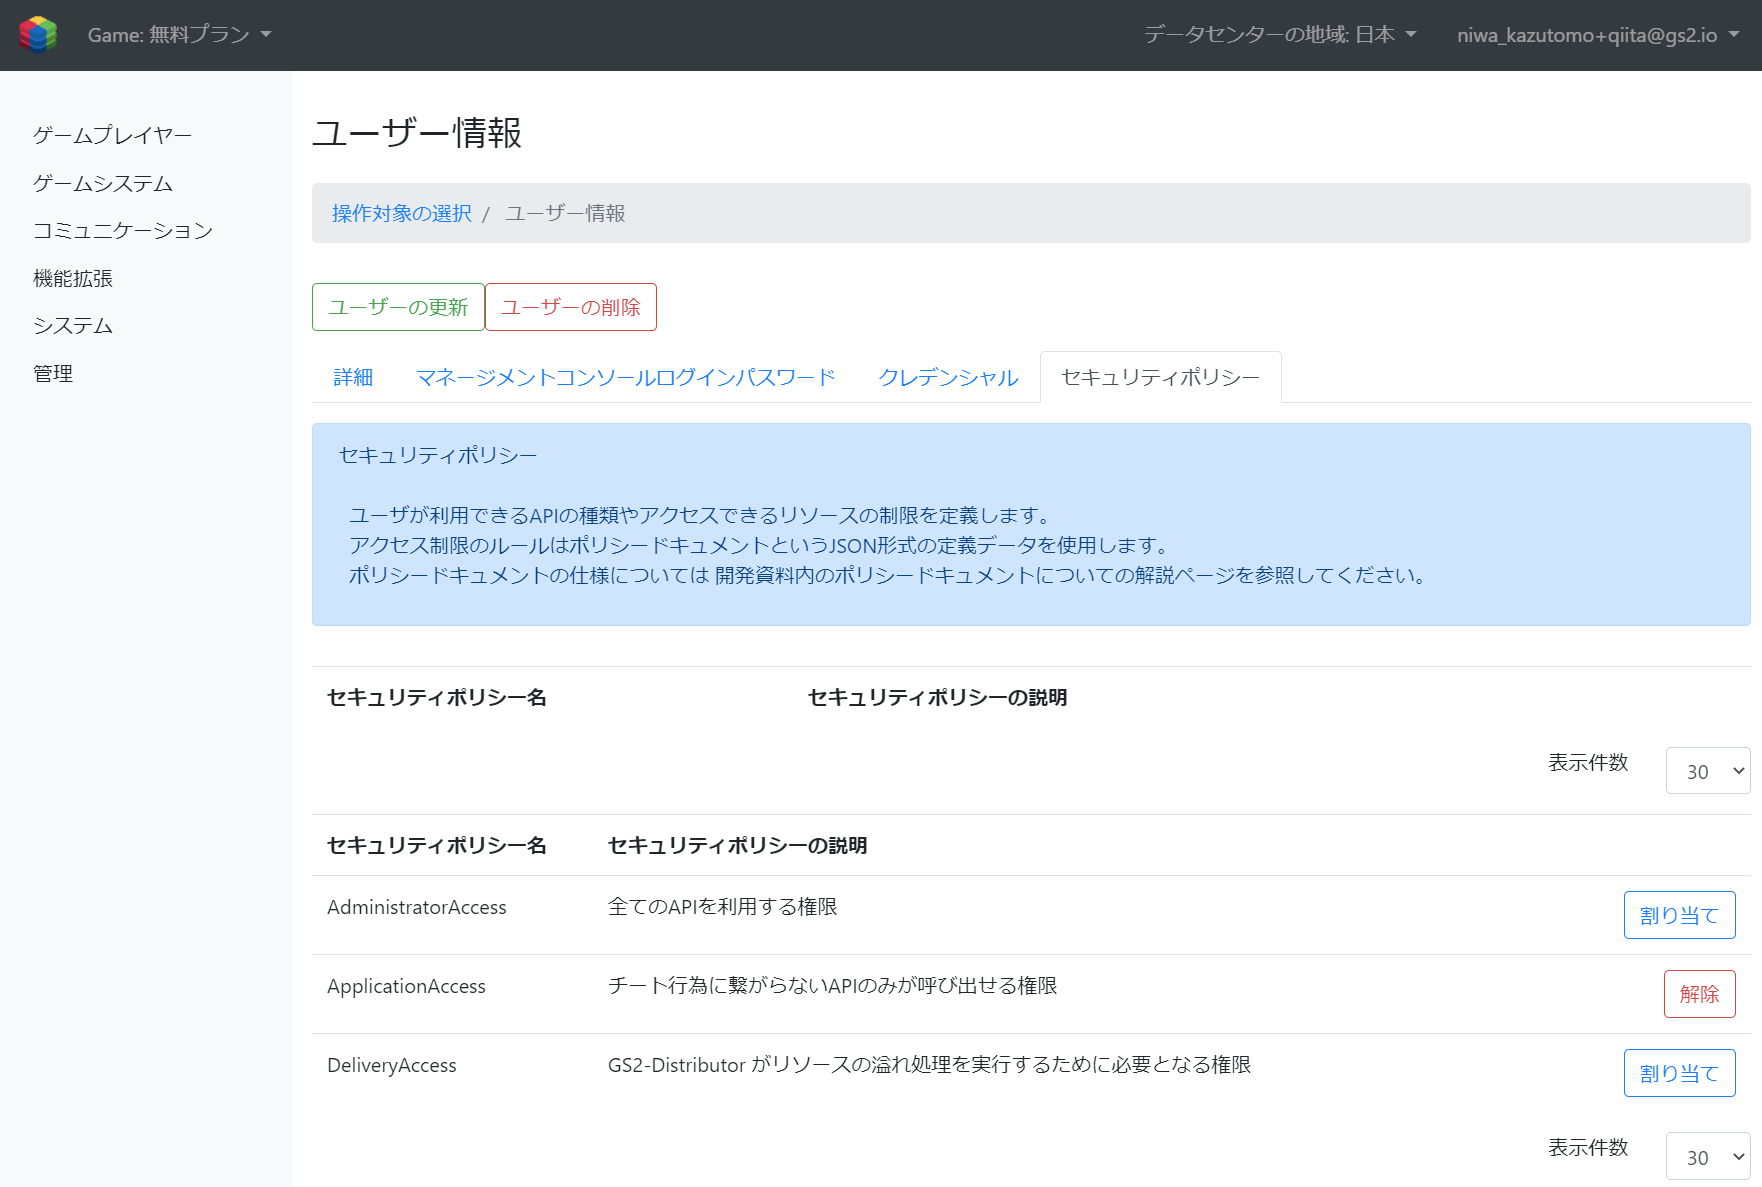1762x1187 pixels.
Task: Open システム in the sidebar
Action: click(73, 326)
